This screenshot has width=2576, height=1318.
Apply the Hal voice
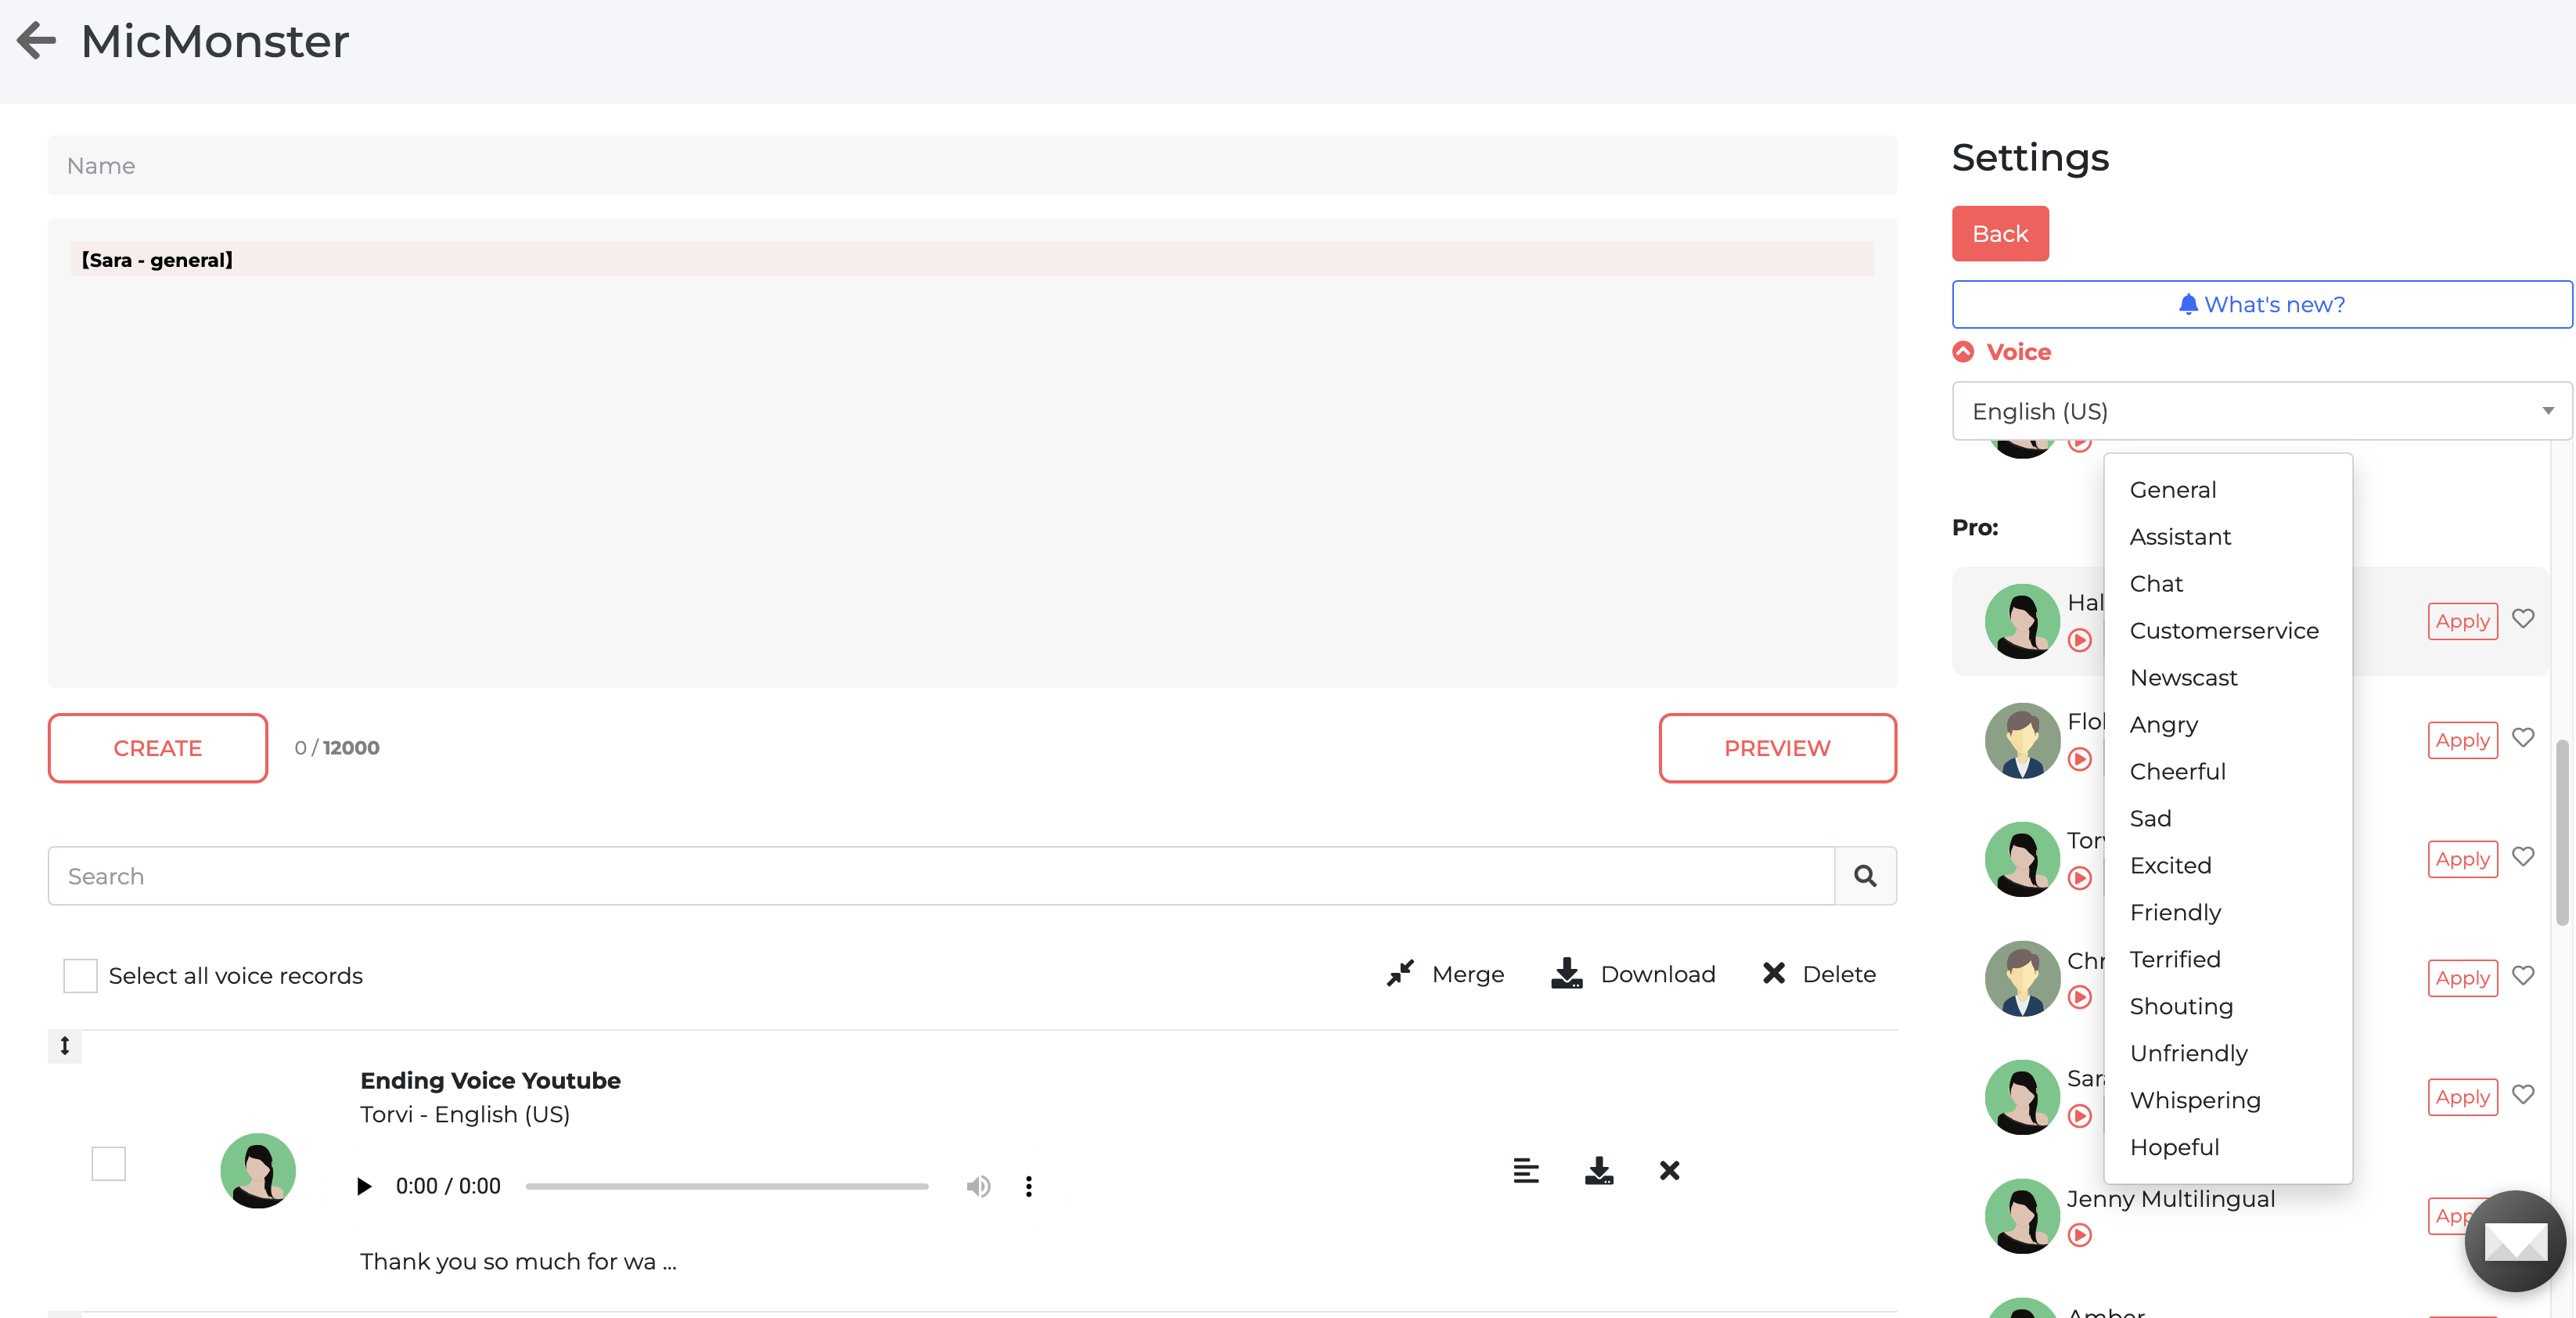[2462, 621]
